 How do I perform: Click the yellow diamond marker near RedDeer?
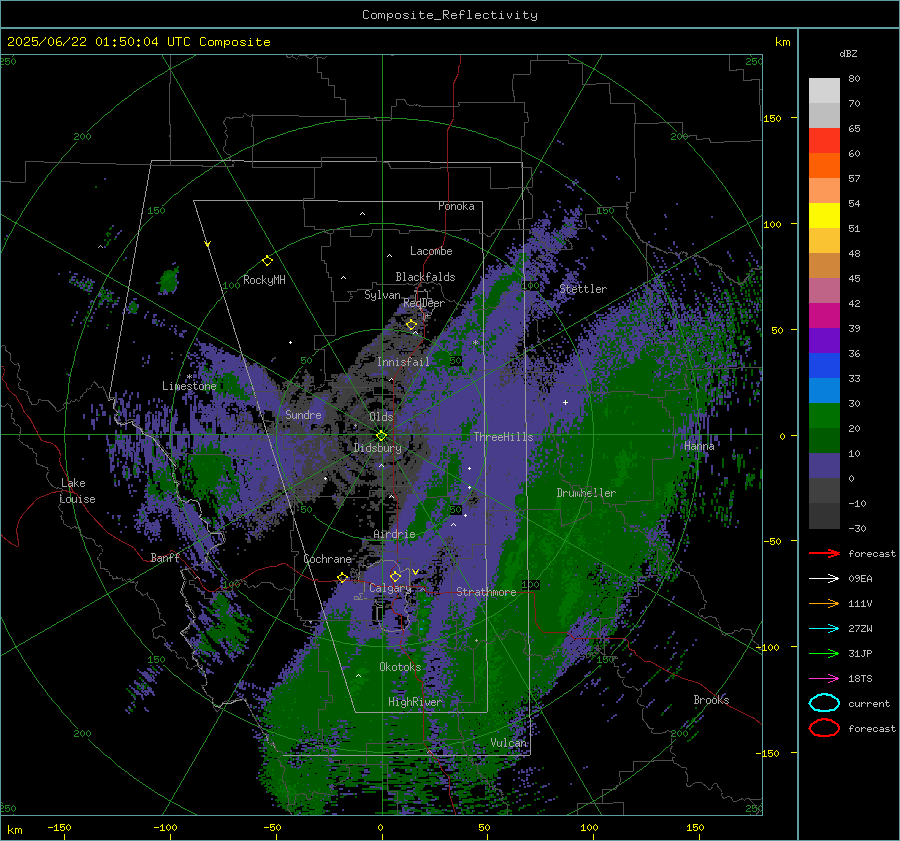(411, 325)
